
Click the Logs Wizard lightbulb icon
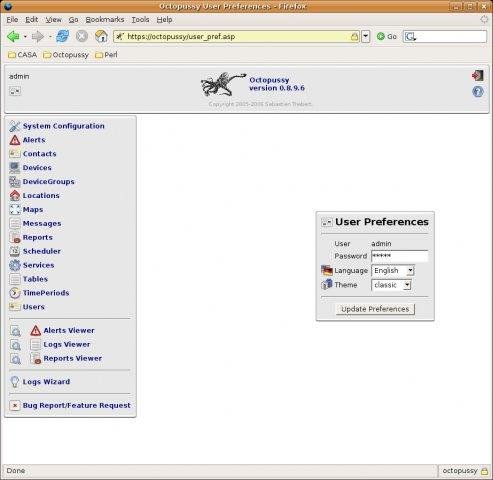point(15,382)
